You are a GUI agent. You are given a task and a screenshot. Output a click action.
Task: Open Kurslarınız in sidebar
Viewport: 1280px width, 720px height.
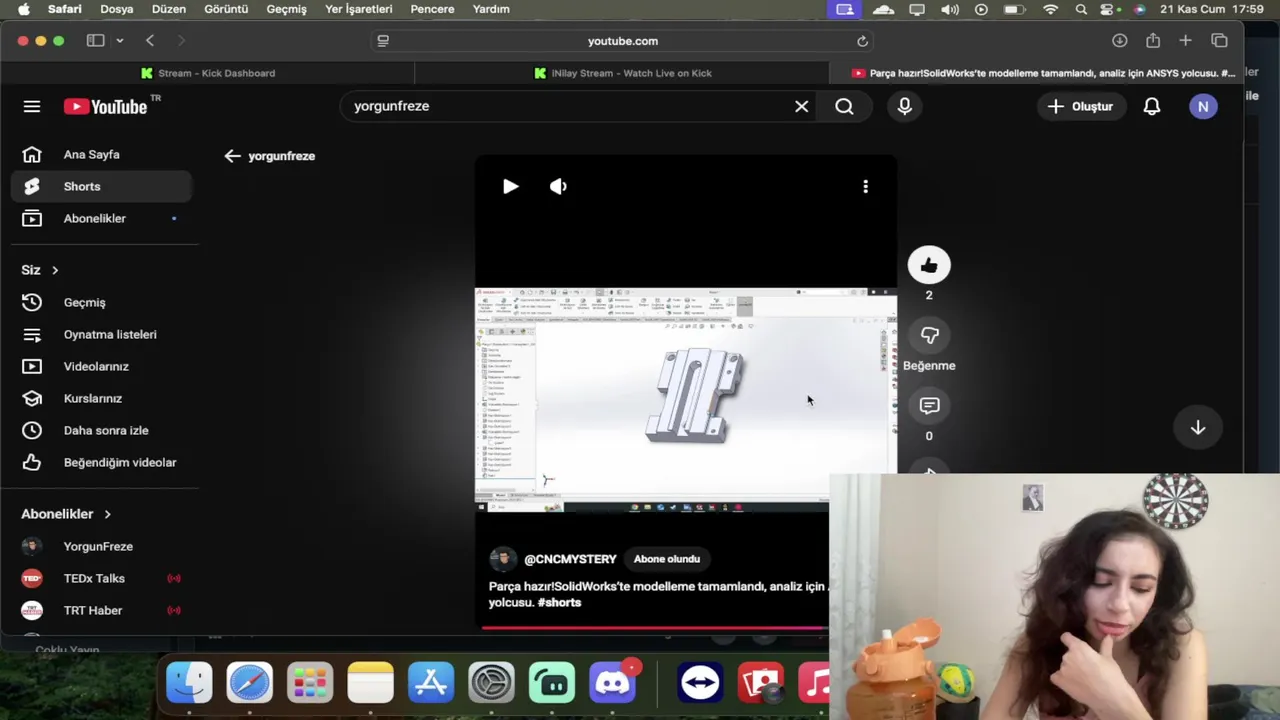(x=101, y=398)
